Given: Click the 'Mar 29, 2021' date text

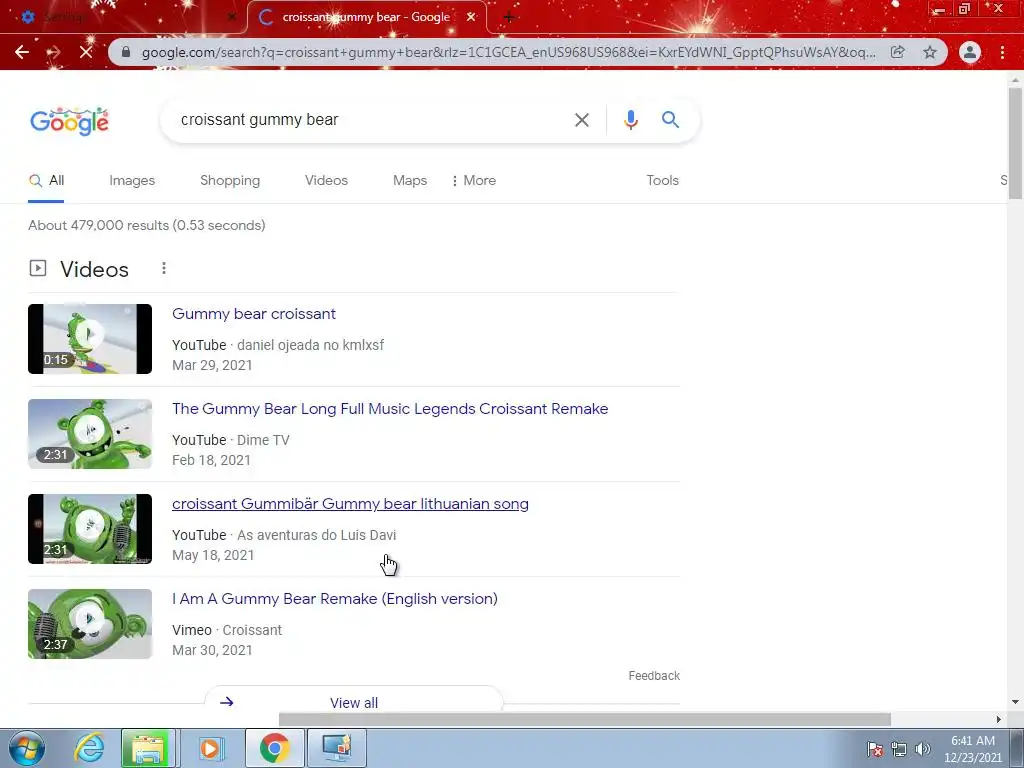Looking at the screenshot, I should tap(212, 365).
